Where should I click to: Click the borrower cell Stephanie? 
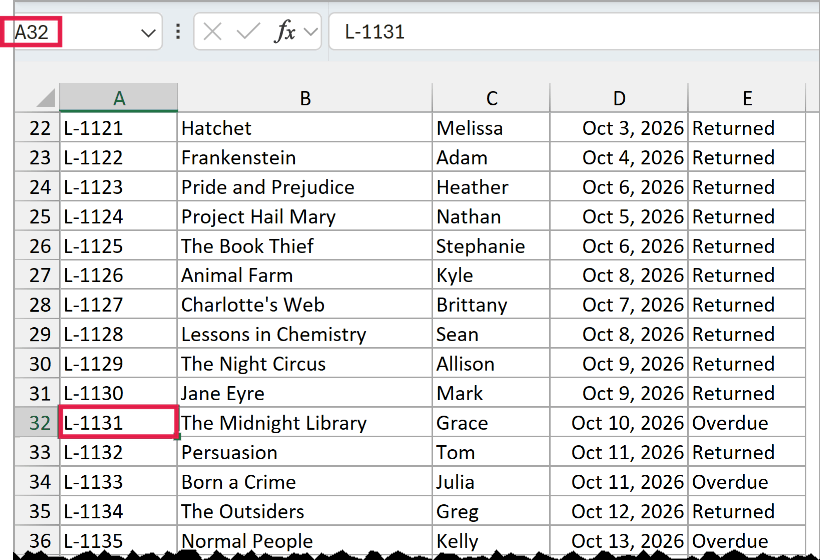491,246
